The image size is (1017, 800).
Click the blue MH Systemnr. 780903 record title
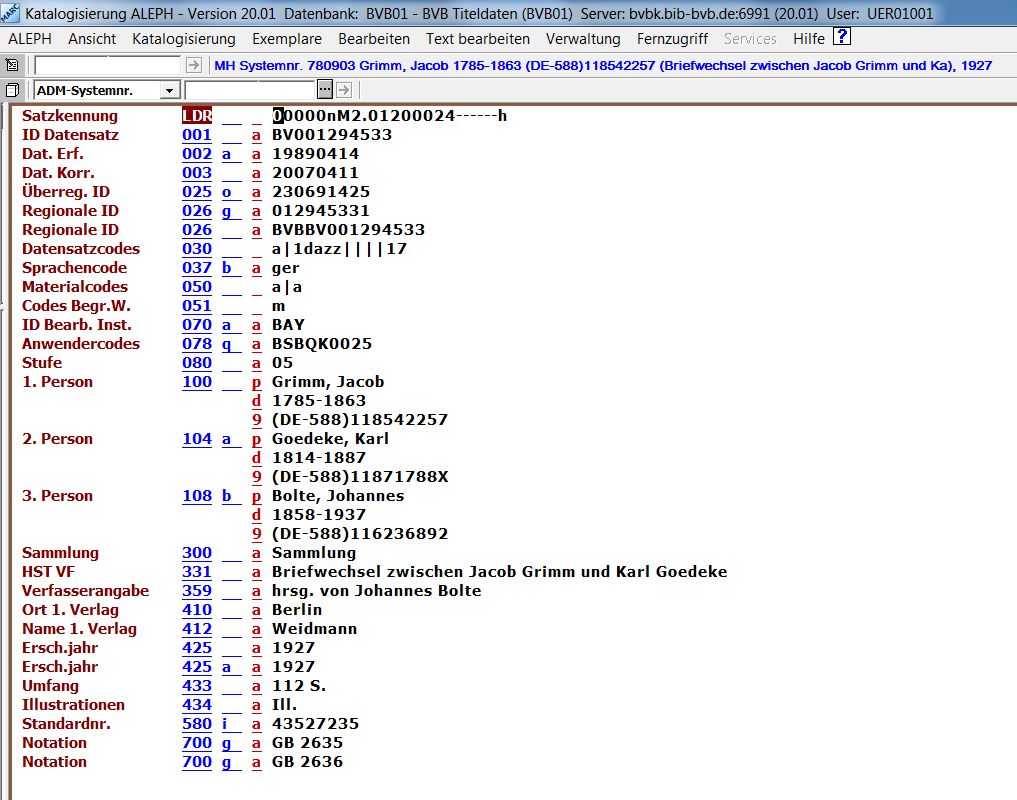pos(603,65)
